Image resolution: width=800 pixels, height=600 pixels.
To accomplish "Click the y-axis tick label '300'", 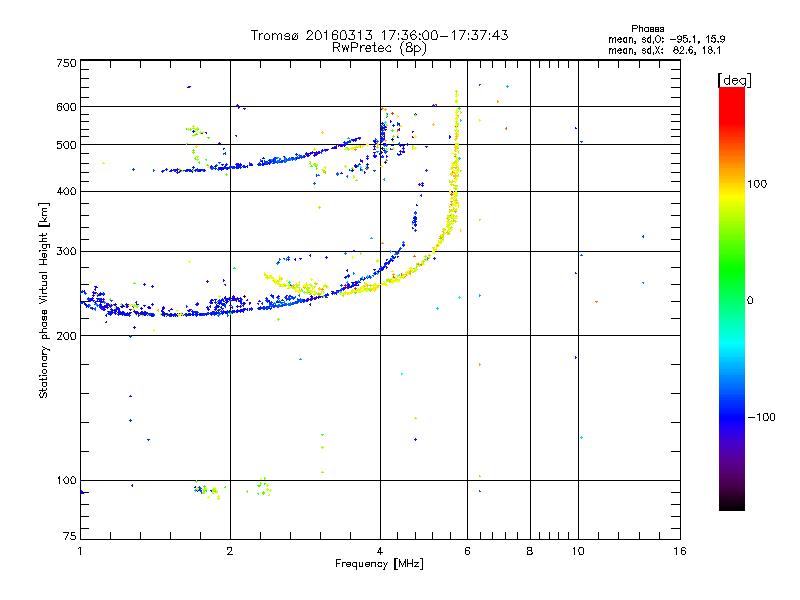I will (x=66, y=252).
